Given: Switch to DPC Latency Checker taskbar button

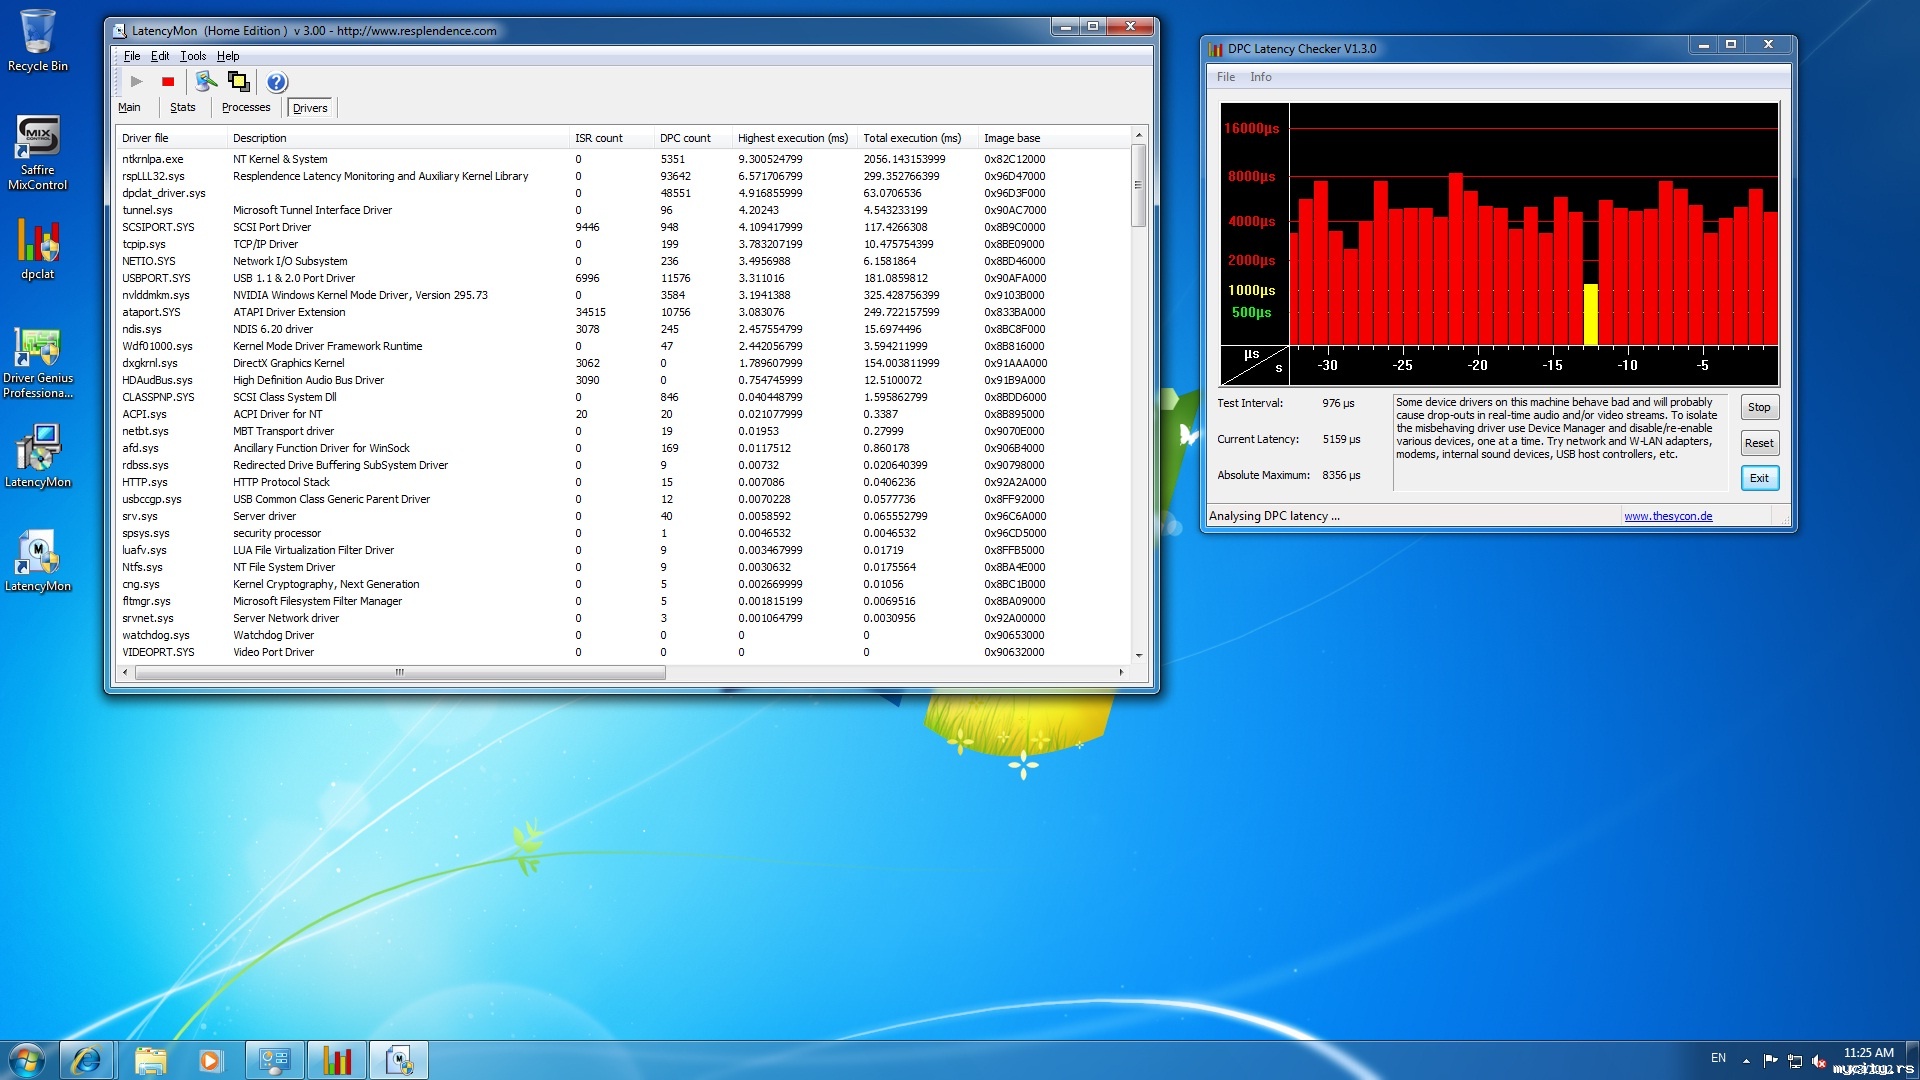Looking at the screenshot, I should [x=337, y=1060].
